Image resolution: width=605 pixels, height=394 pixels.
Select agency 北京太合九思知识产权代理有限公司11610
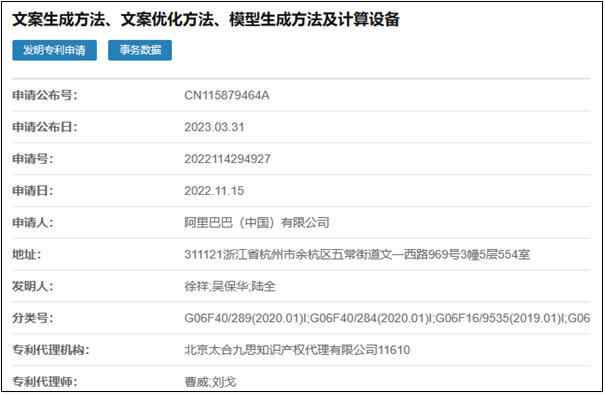(x=297, y=350)
